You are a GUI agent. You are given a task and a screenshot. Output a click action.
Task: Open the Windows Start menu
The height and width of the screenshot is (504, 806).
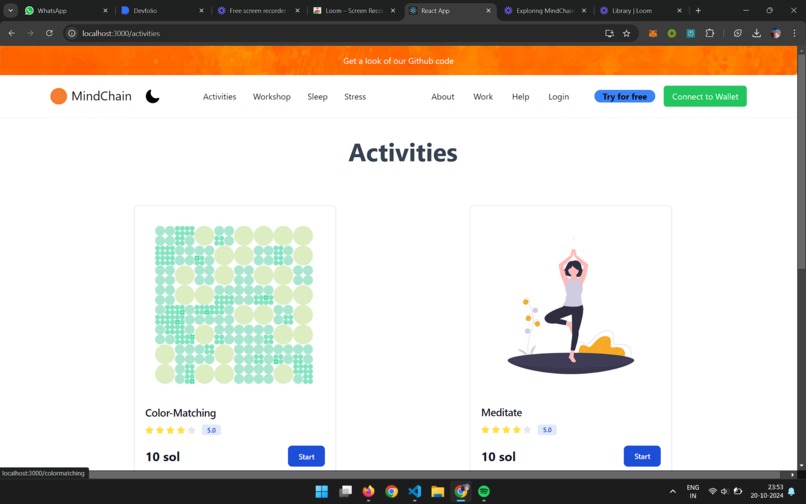point(322,492)
